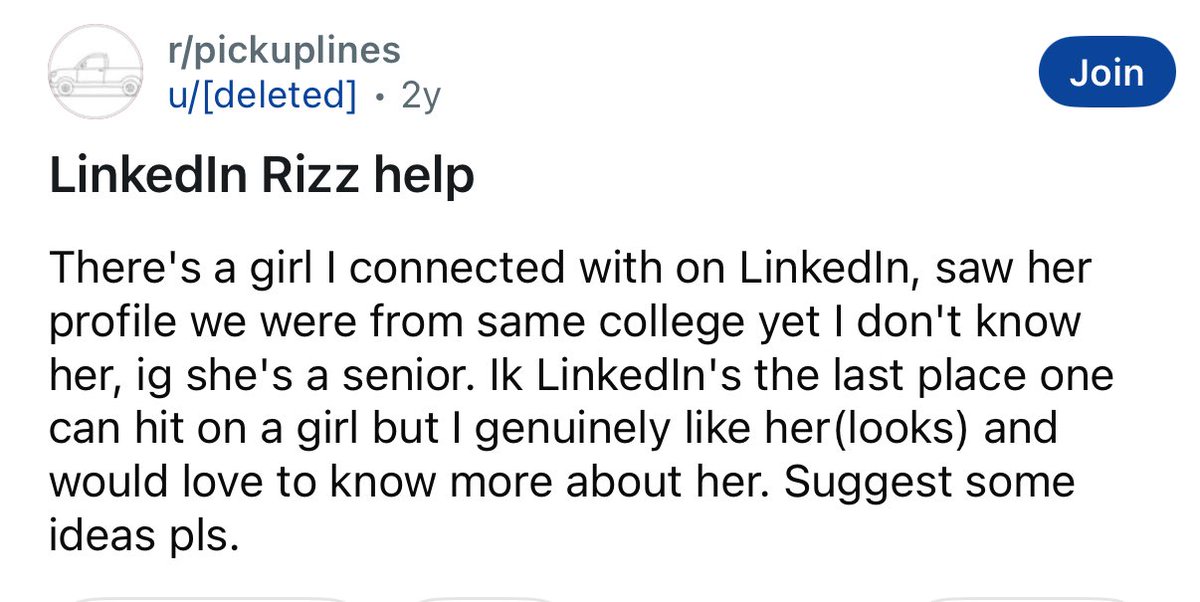This screenshot has height=602, width=1200.
Task: Click the partially visible comments pill below the post
Action: (x=483, y=598)
